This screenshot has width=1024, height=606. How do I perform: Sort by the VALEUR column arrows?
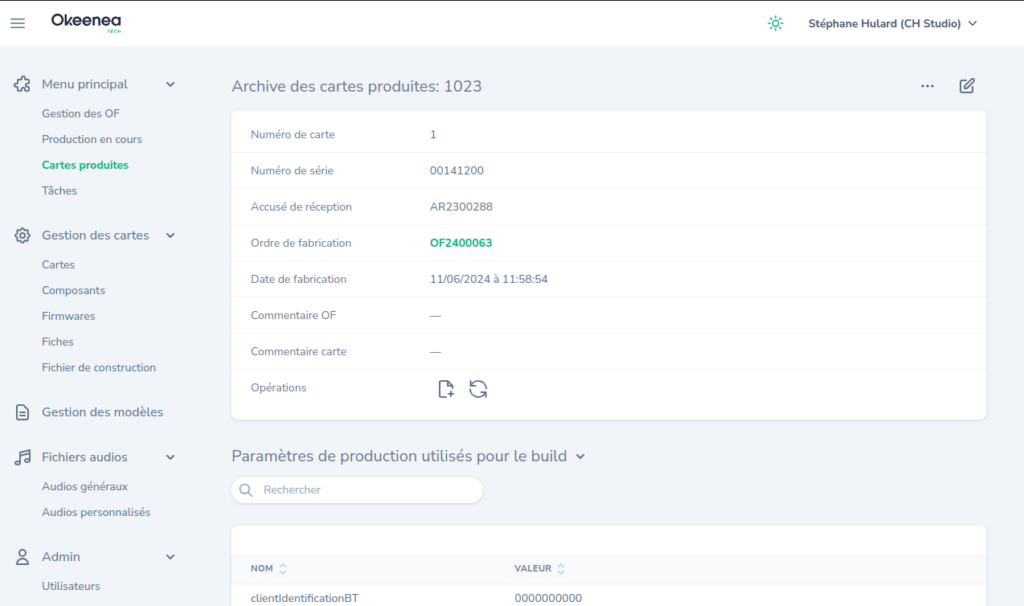click(561, 569)
